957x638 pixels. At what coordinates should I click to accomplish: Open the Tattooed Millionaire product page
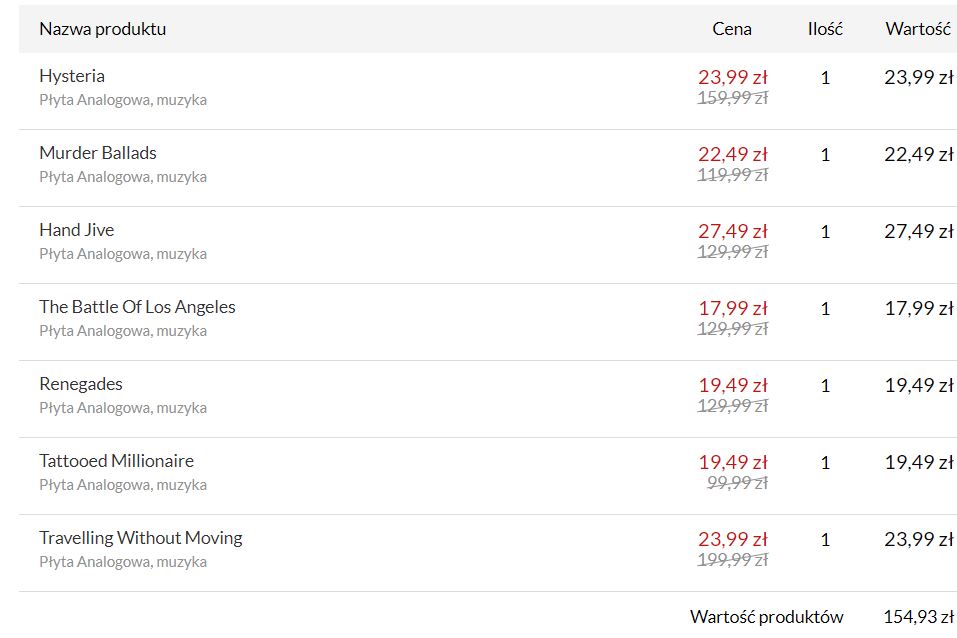(116, 461)
